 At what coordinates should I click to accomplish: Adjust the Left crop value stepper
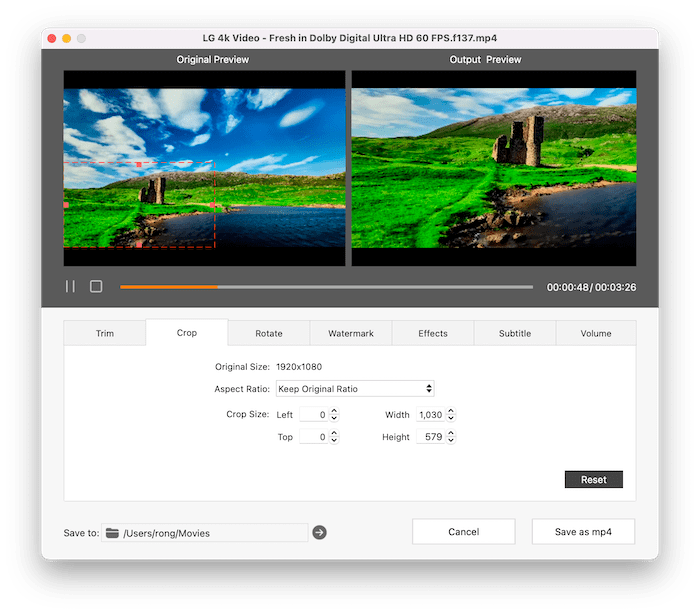334,415
